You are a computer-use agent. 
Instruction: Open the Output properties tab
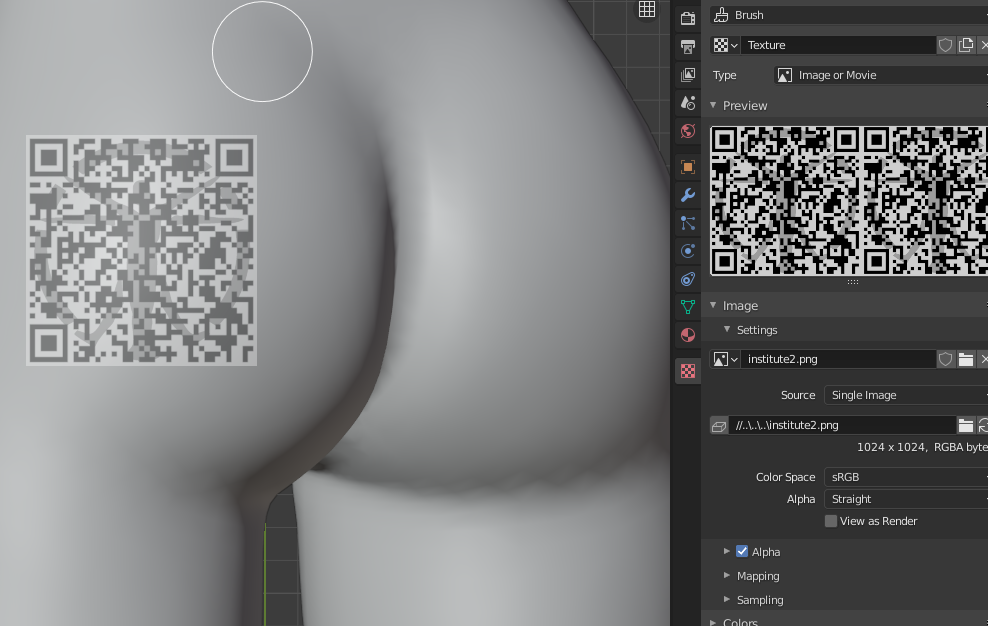[x=687, y=46]
